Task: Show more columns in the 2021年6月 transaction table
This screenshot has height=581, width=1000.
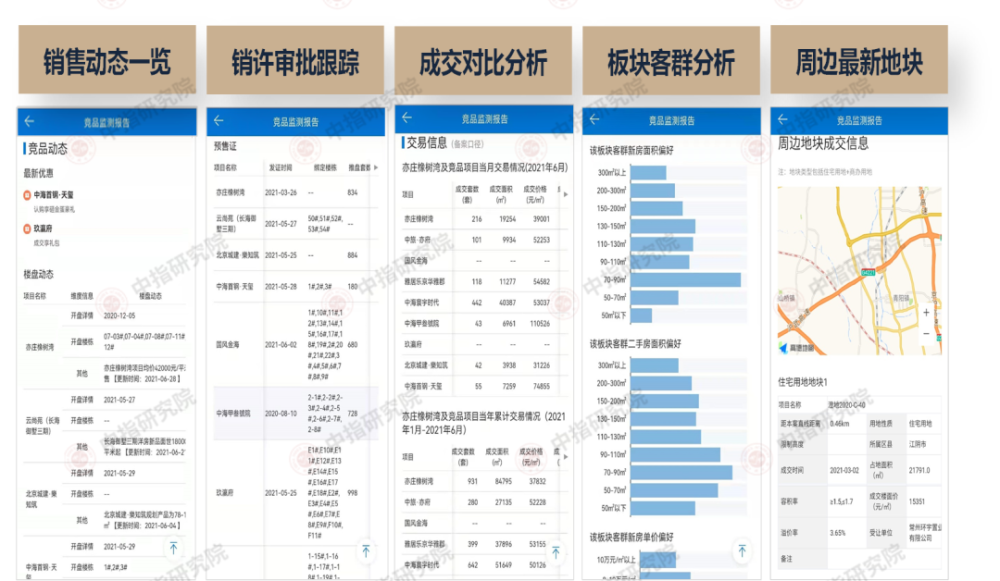Action: click(x=565, y=194)
